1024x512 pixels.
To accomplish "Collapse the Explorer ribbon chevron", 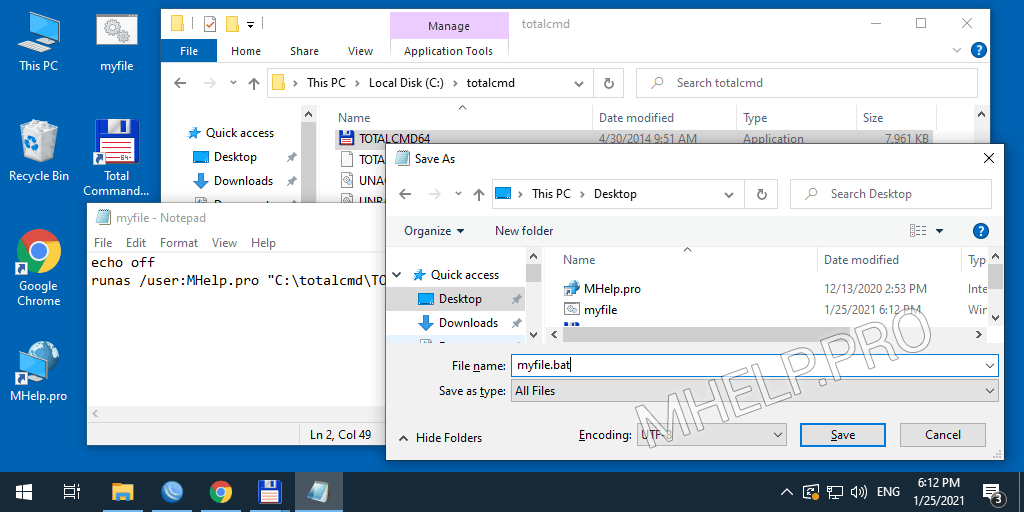I will pos(957,50).
